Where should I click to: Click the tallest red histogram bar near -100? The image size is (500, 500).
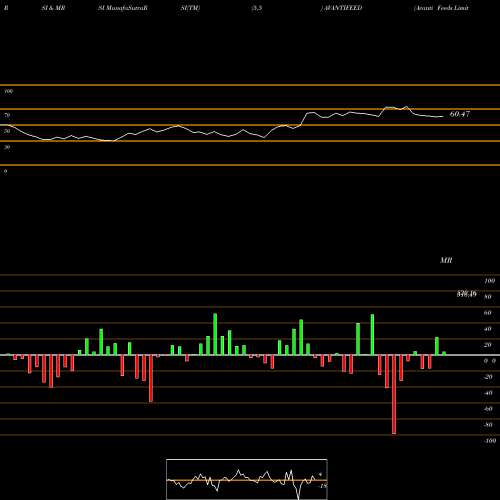(394, 394)
